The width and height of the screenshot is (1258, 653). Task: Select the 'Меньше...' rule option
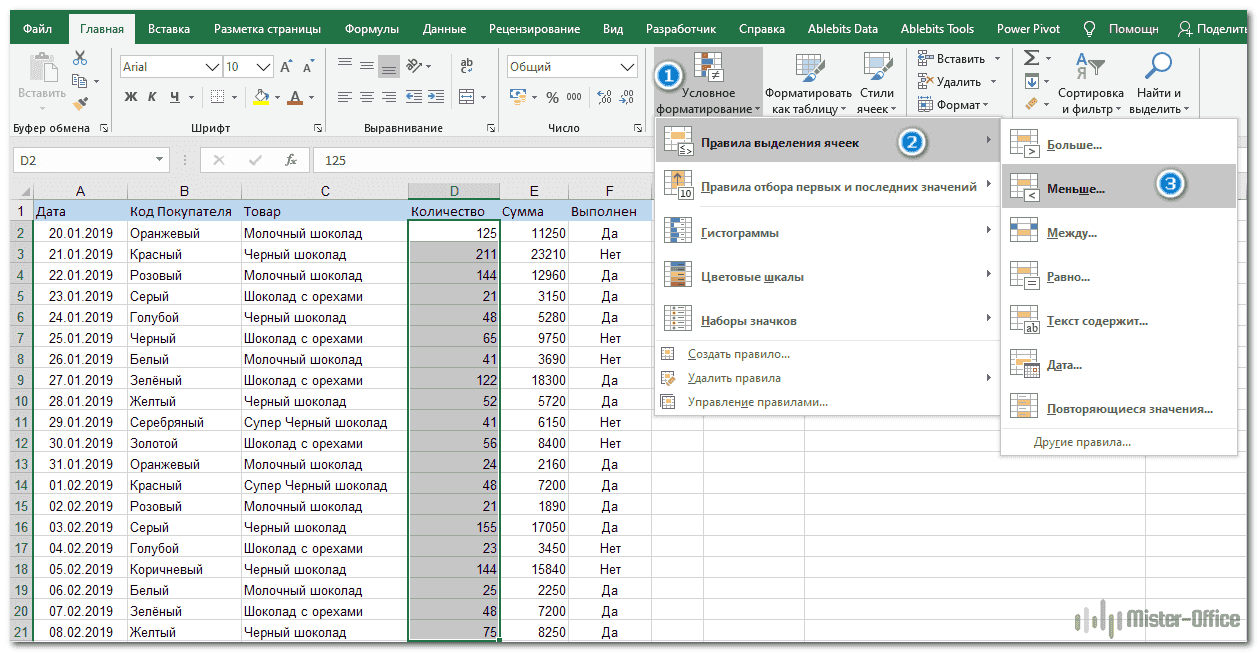coord(1075,188)
